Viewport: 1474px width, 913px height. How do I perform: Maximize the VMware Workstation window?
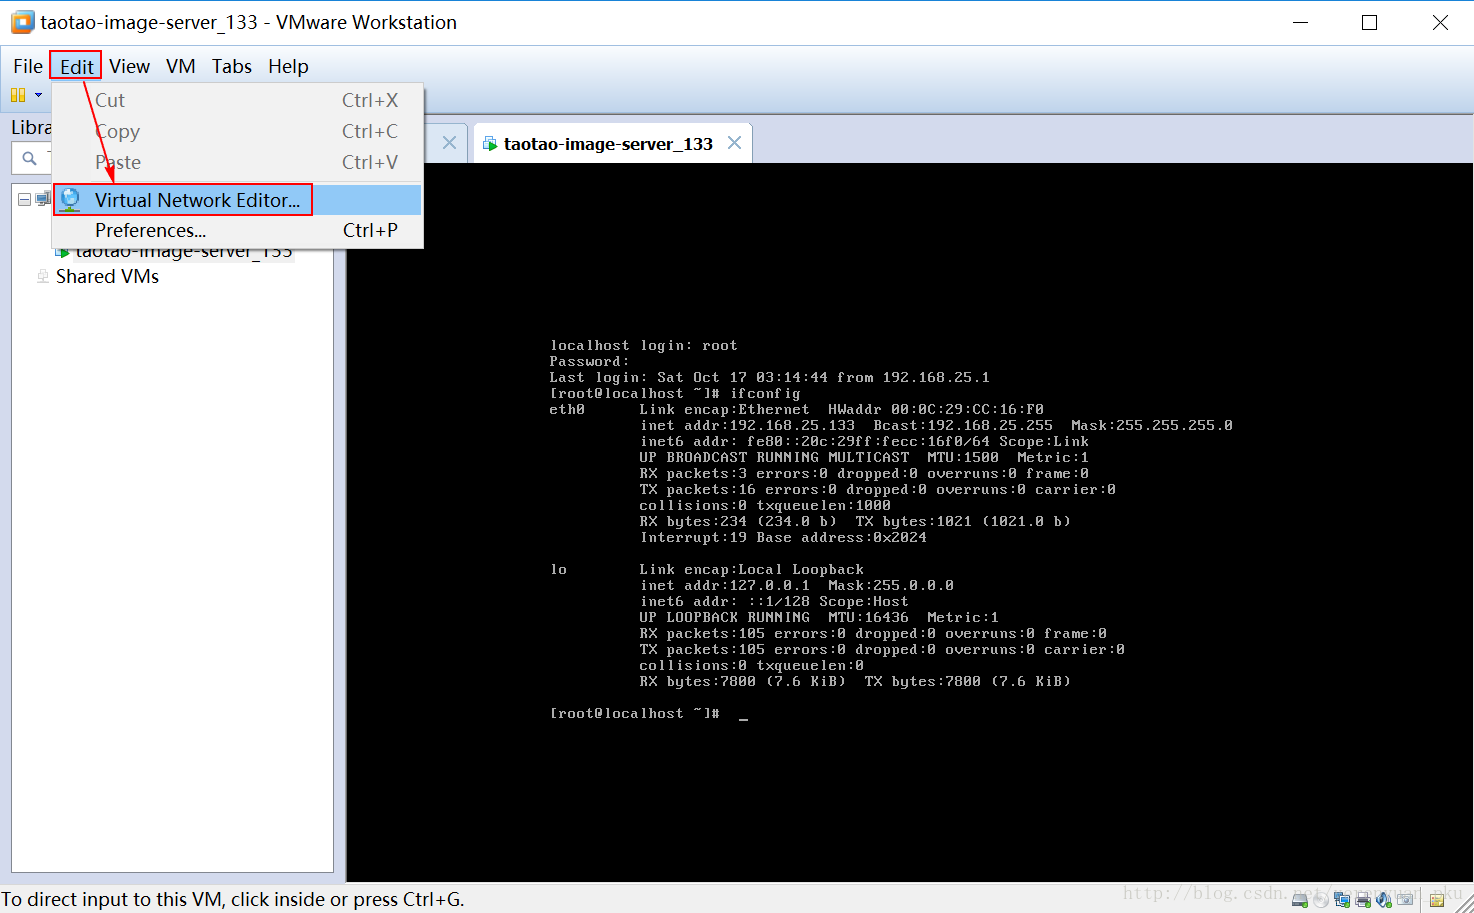(1370, 22)
